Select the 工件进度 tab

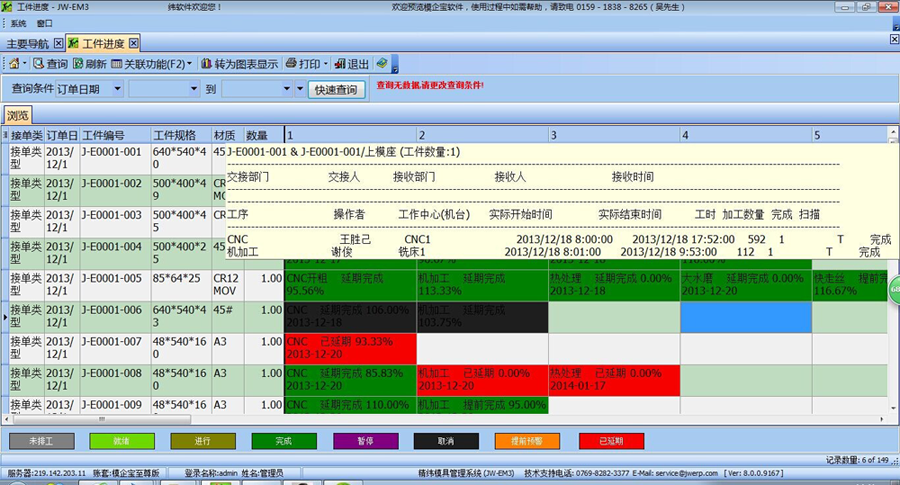103,44
